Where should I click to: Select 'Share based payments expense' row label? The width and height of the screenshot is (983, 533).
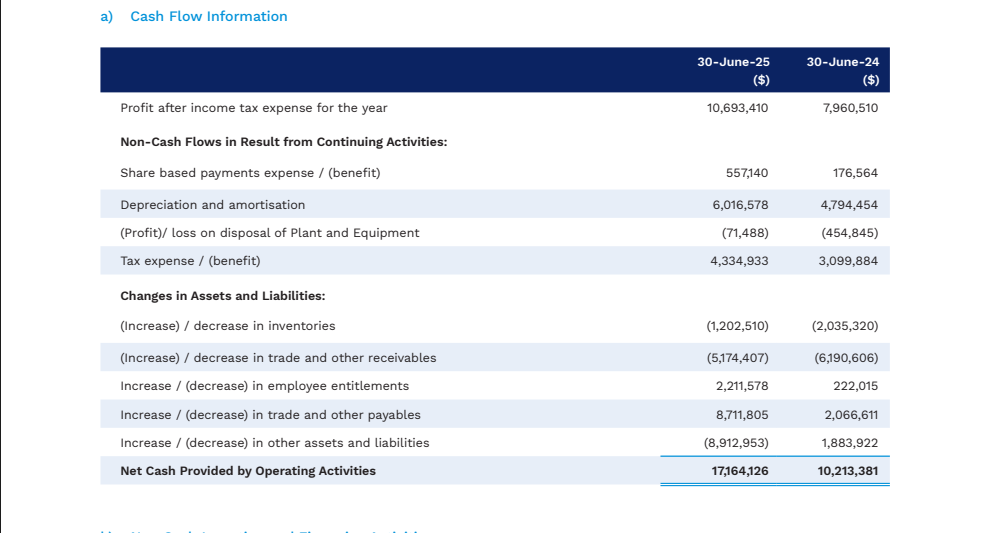(x=250, y=173)
